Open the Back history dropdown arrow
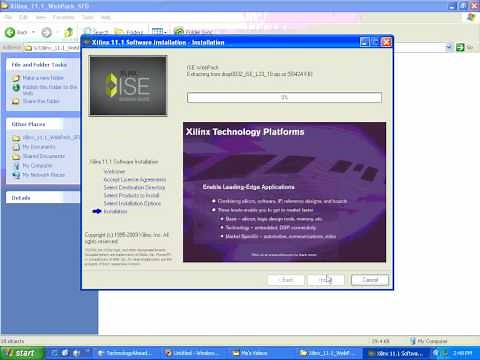This screenshot has height=360, width=480. pos(33,32)
